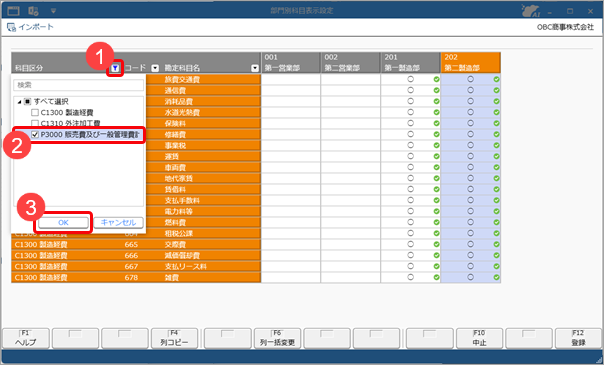Uncheck the P3000 販売費及び一般管理費 option
Image resolution: width=604 pixels, height=365 pixels.
pos(35,134)
